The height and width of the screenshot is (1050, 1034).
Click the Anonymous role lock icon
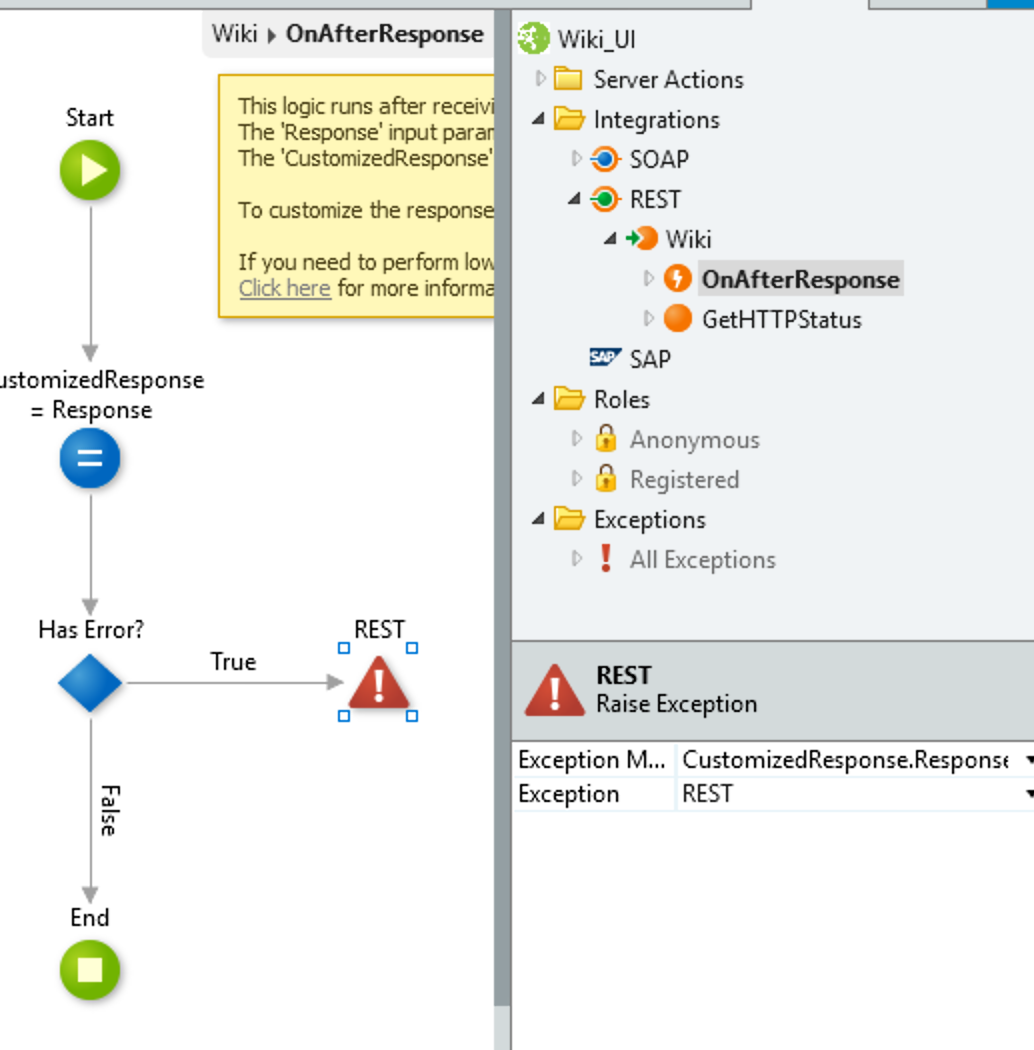605,438
